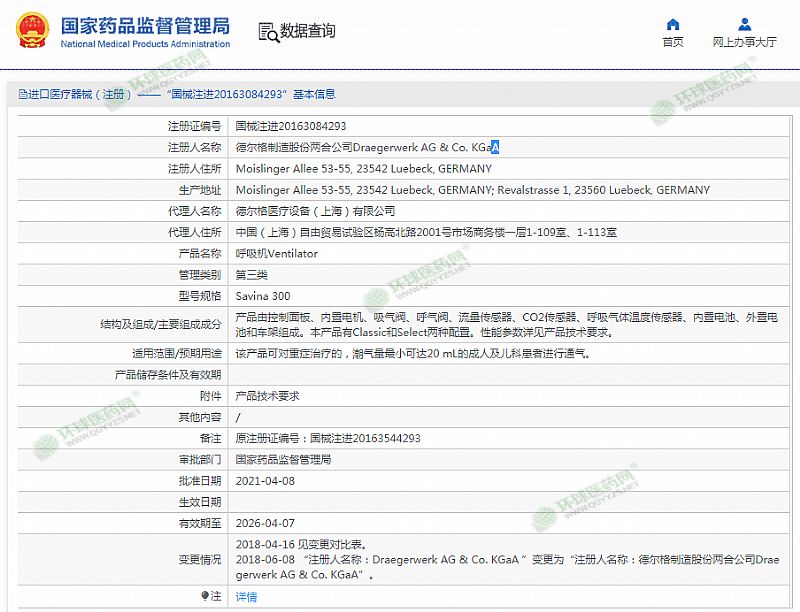800x612 pixels.
Task: Click the expiry date 2026-04-07
Action: click(x=265, y=523)
